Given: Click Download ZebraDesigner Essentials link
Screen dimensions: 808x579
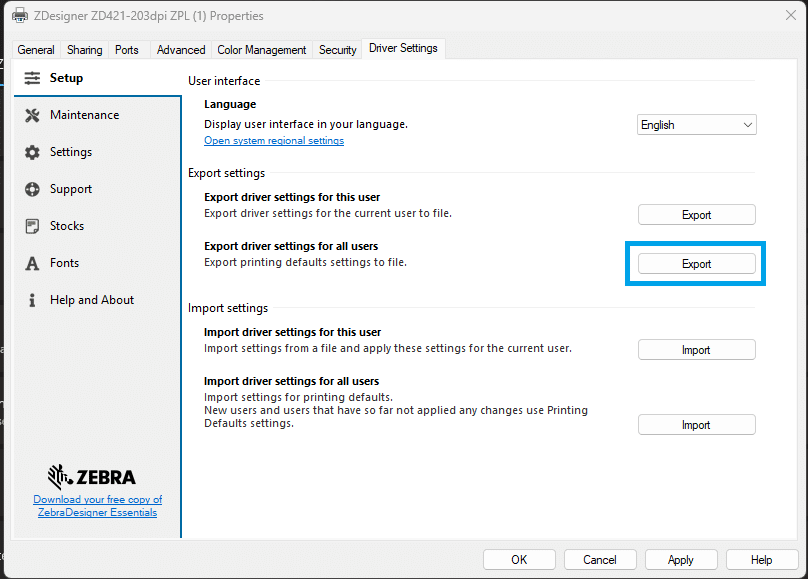Looking at the screenshot, I should coord(97,506).
